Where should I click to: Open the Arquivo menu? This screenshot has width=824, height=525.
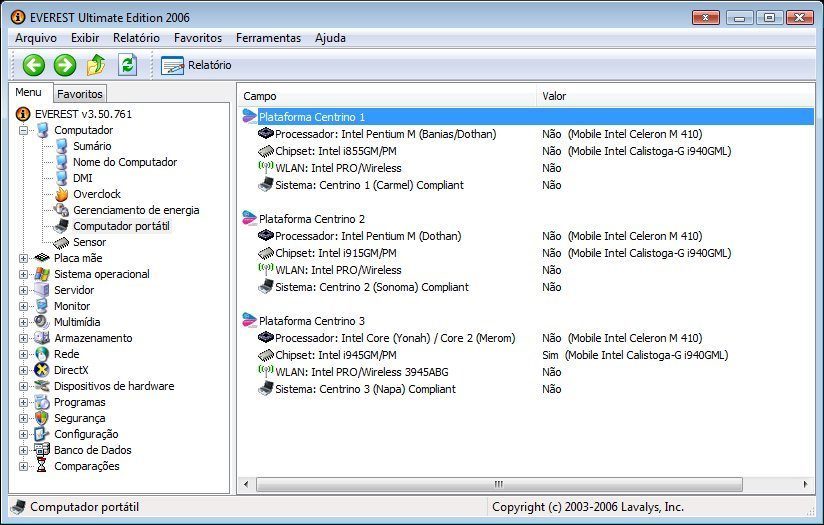[36, 38]
